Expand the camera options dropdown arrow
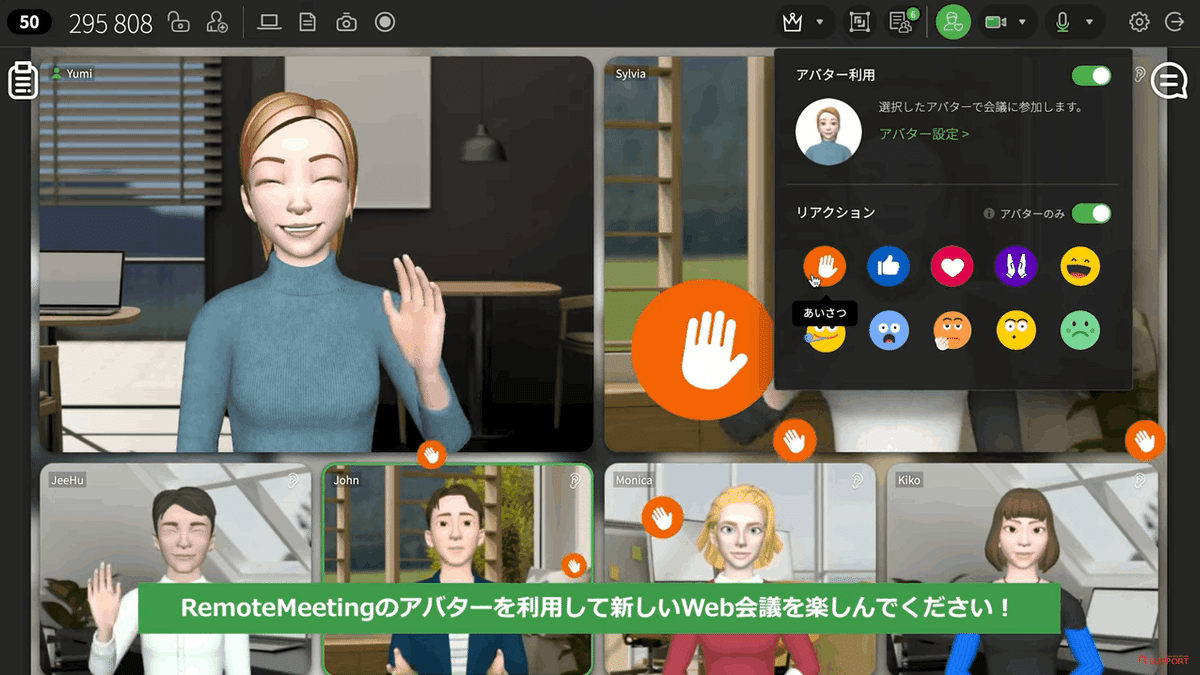1200x675 pixels. pos(1022,22)
